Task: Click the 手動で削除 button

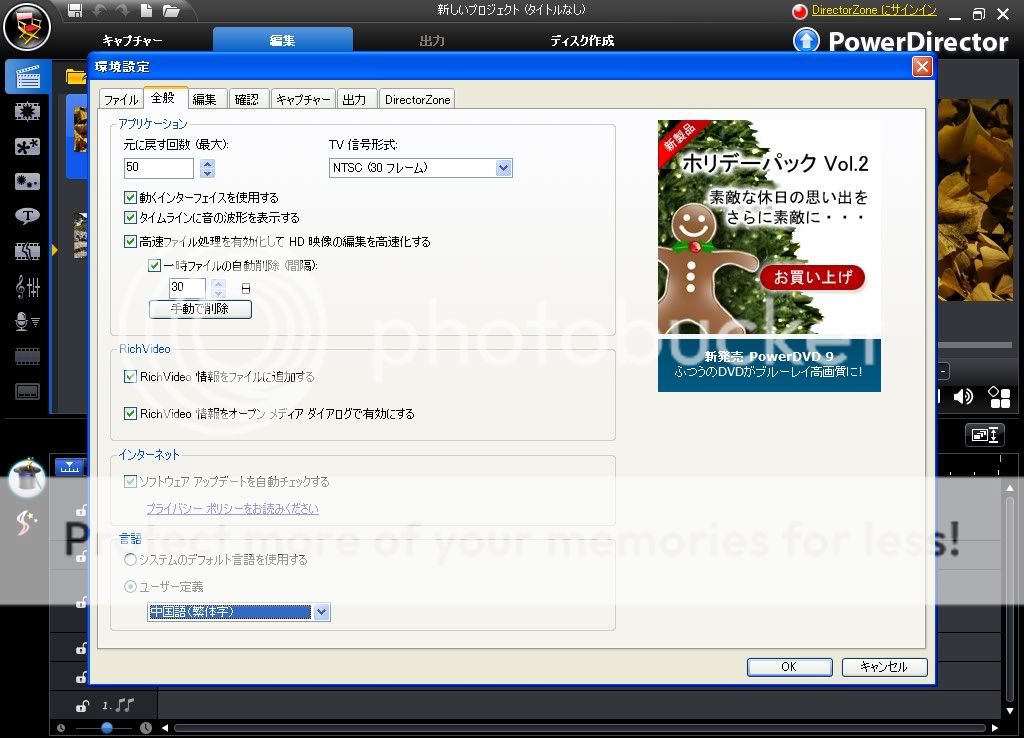Action: [x=200, y=309]
